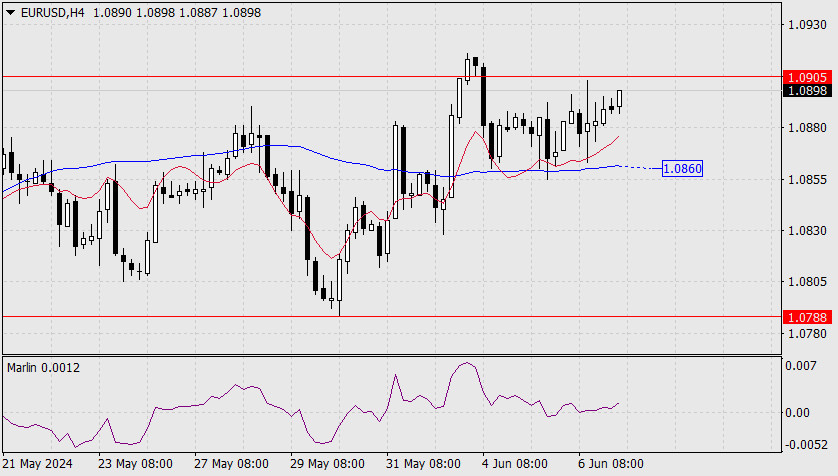
Task: Click the OHLC values 1.0890 1.0898 1.0887 1.0898
Action: 177,12
